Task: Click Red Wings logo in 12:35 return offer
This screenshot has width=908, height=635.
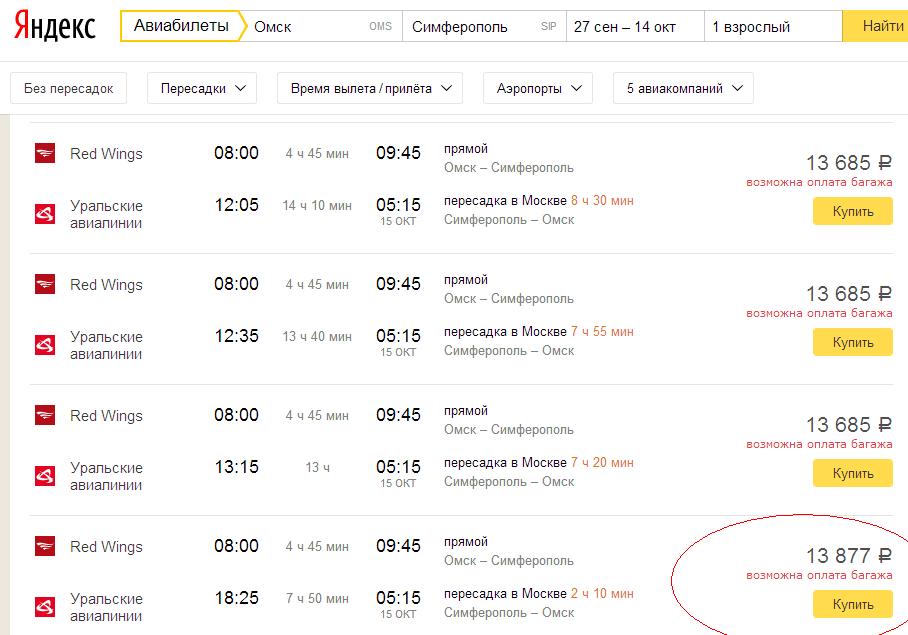Action: tap(45, 284)
